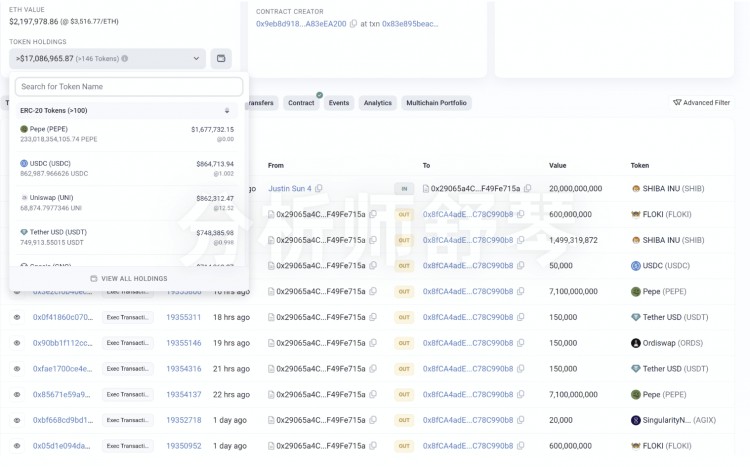This screenshot has width=750, height=467.
Task: Click the Uniswap token icon in holdings list
Action: tap(24, 198)
